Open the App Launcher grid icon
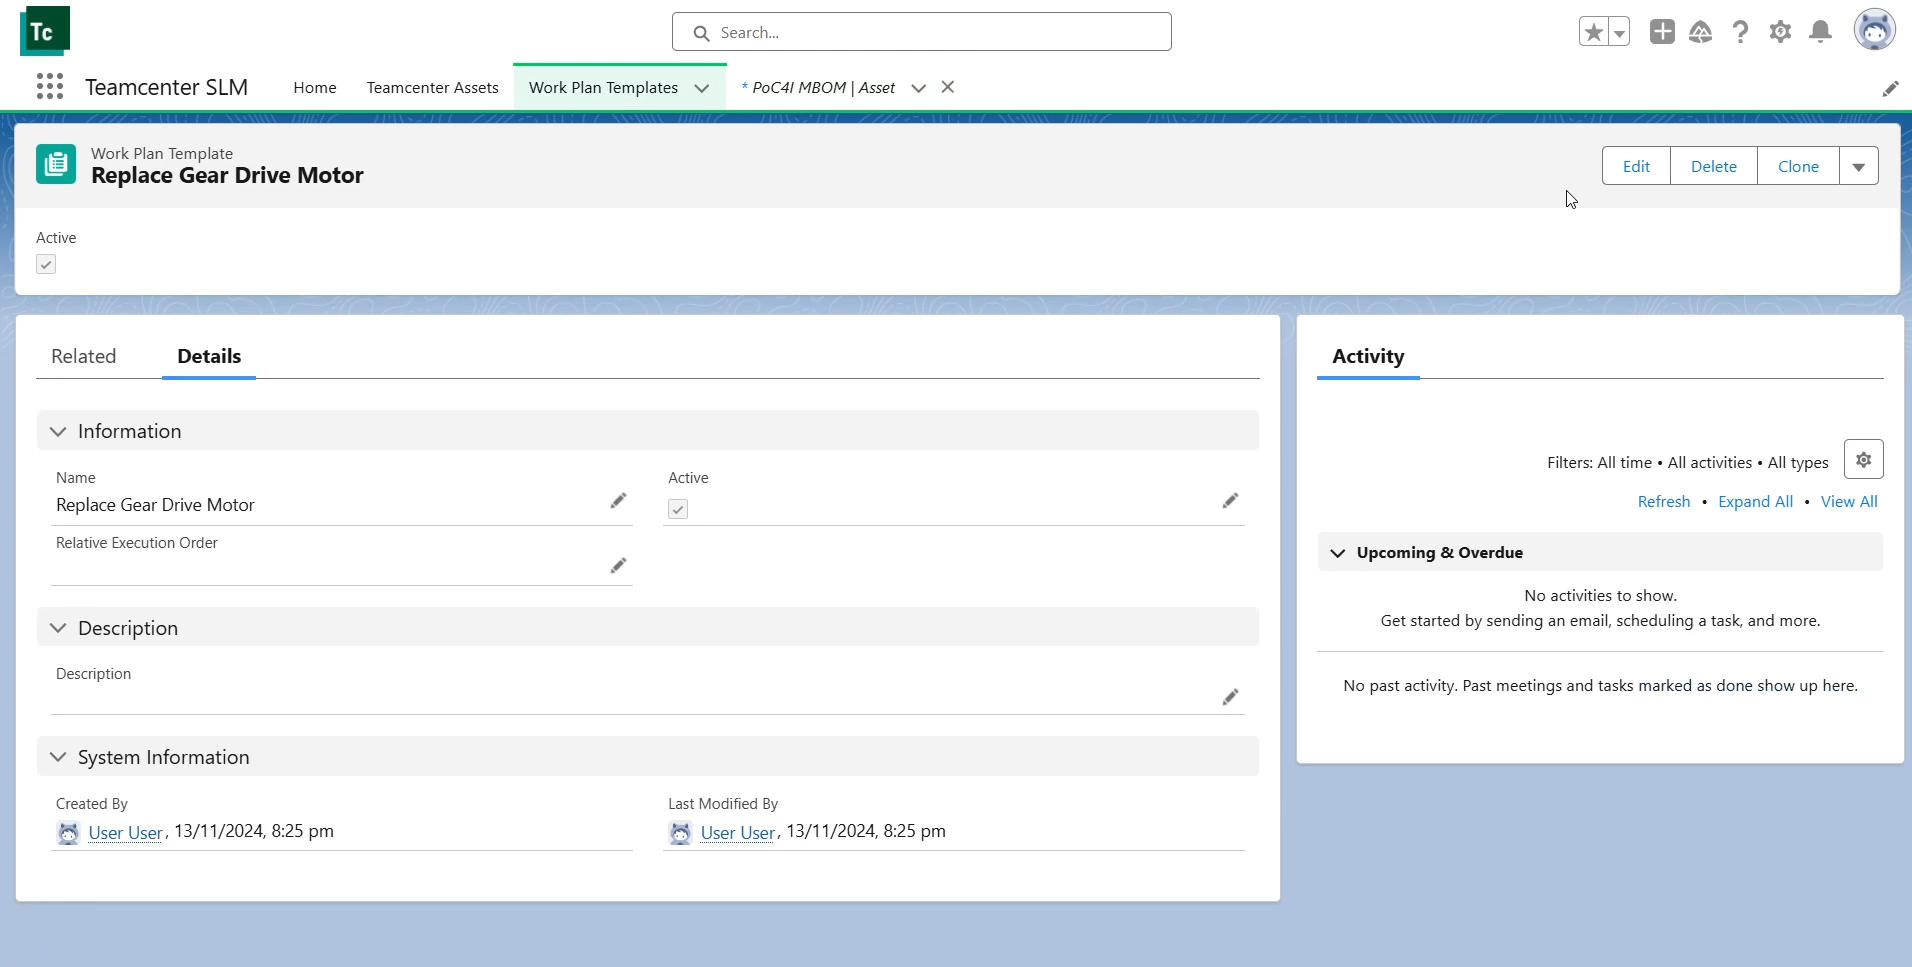Viewport: 1912px width, 967px height. [50, 87]
